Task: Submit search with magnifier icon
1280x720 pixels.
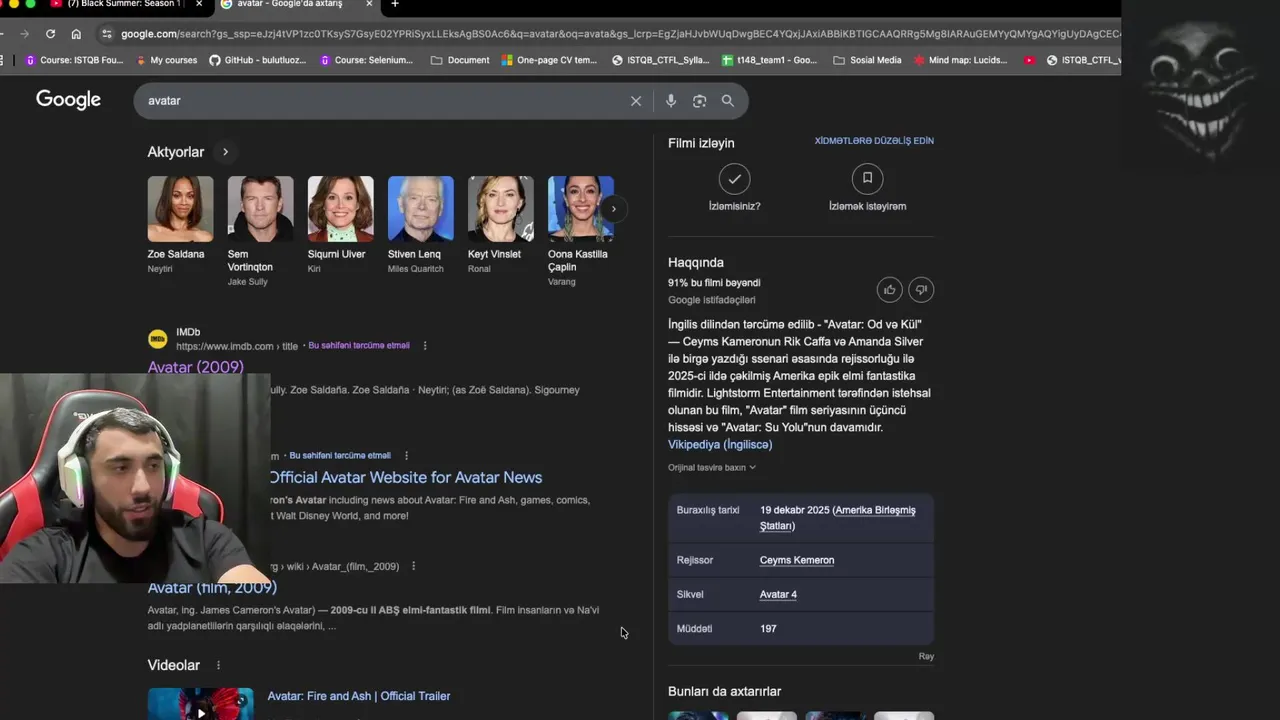Action: 728,101
